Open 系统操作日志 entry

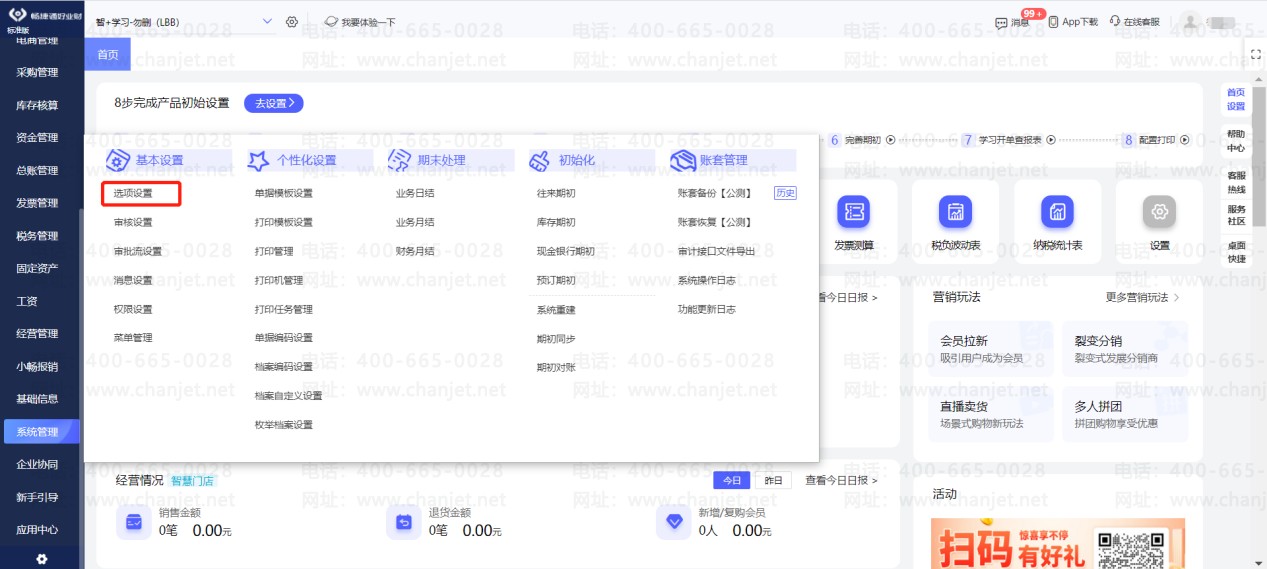click(707, 280)
